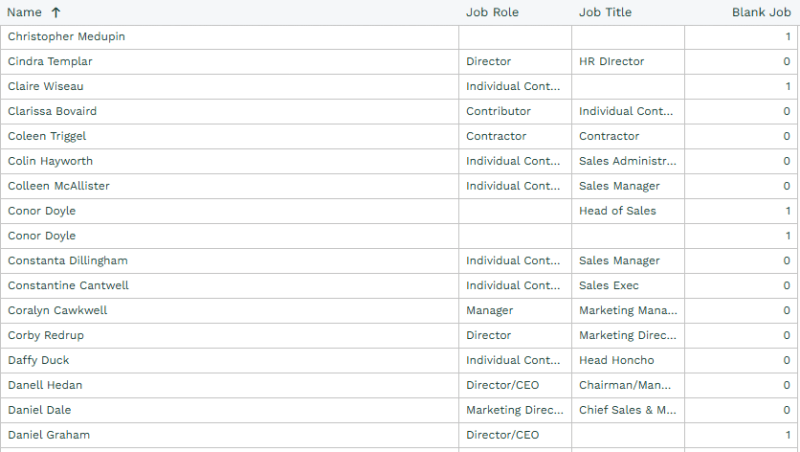Open the Cindra Templar row
Viewport: 800px width, 452px height.
(50, 62)
